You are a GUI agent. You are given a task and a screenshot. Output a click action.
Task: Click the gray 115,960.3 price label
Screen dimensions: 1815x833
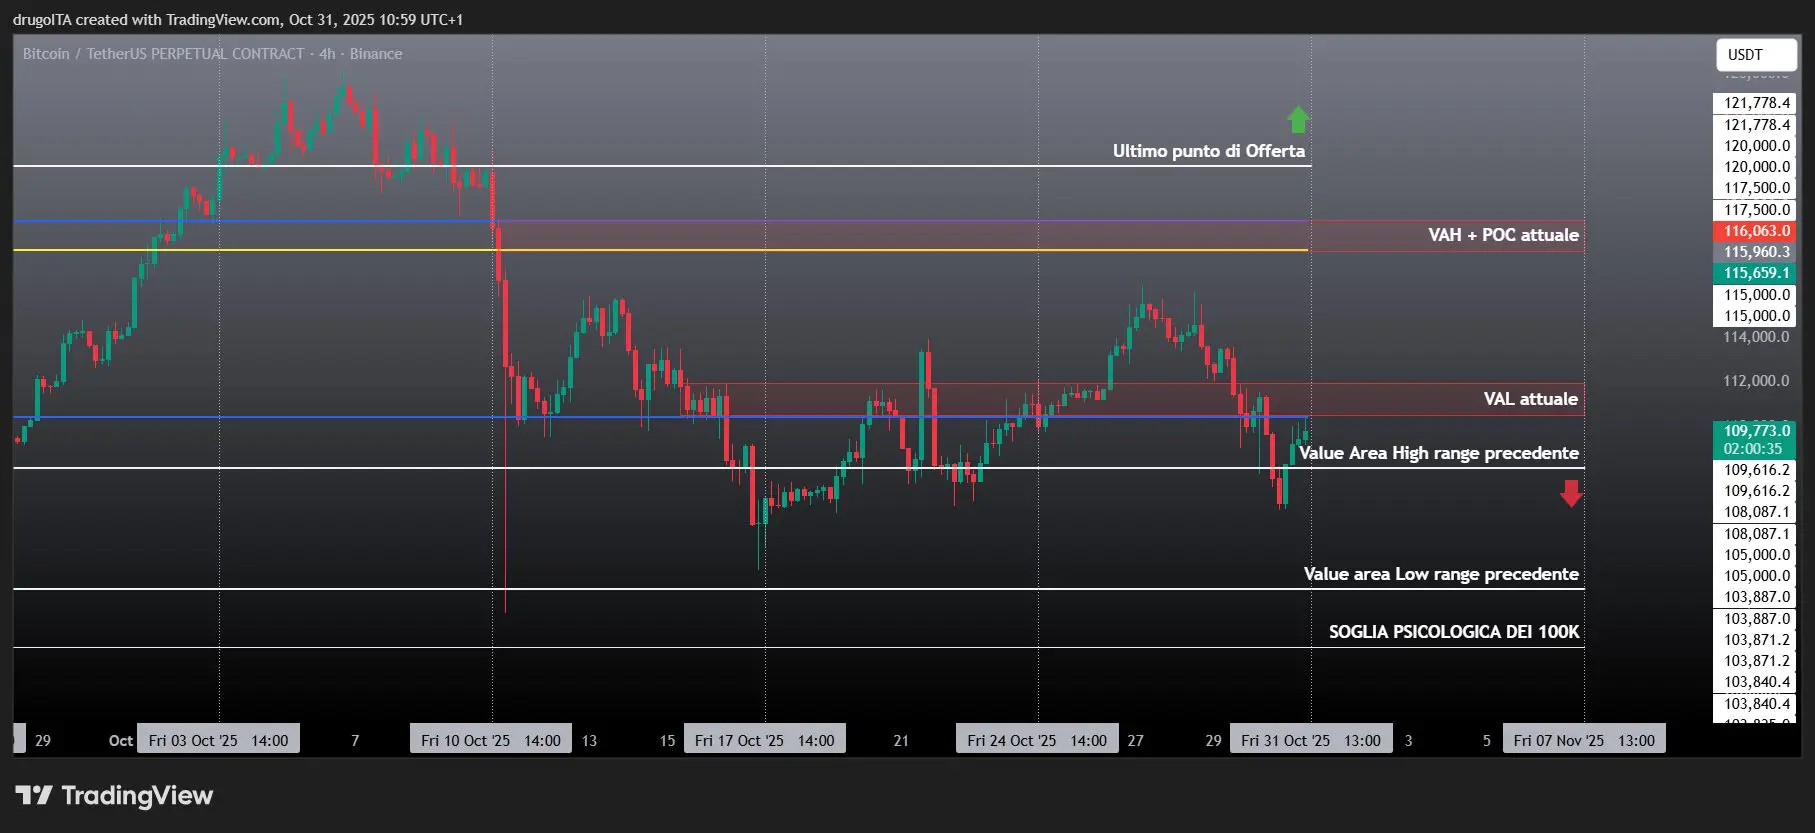click(x=1755, y=252)
